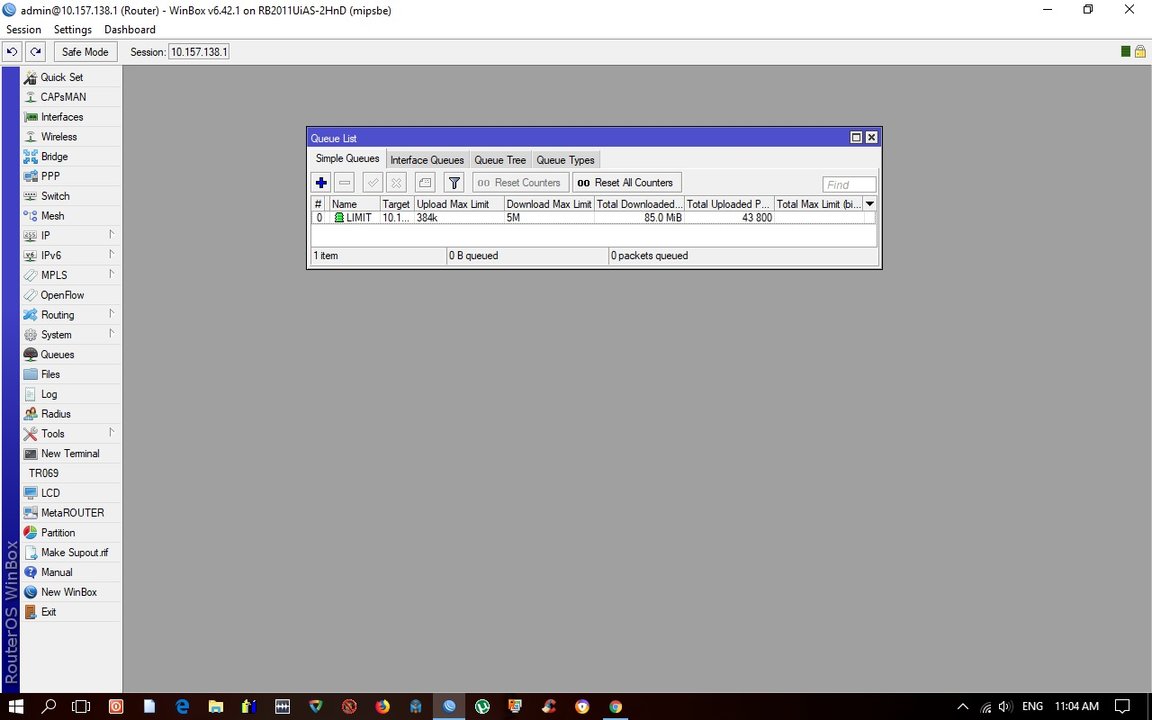The height and width of the screenshot is (720, 1152).
Task: Switch to the Simple Queues tab
Action: [348, 159]
